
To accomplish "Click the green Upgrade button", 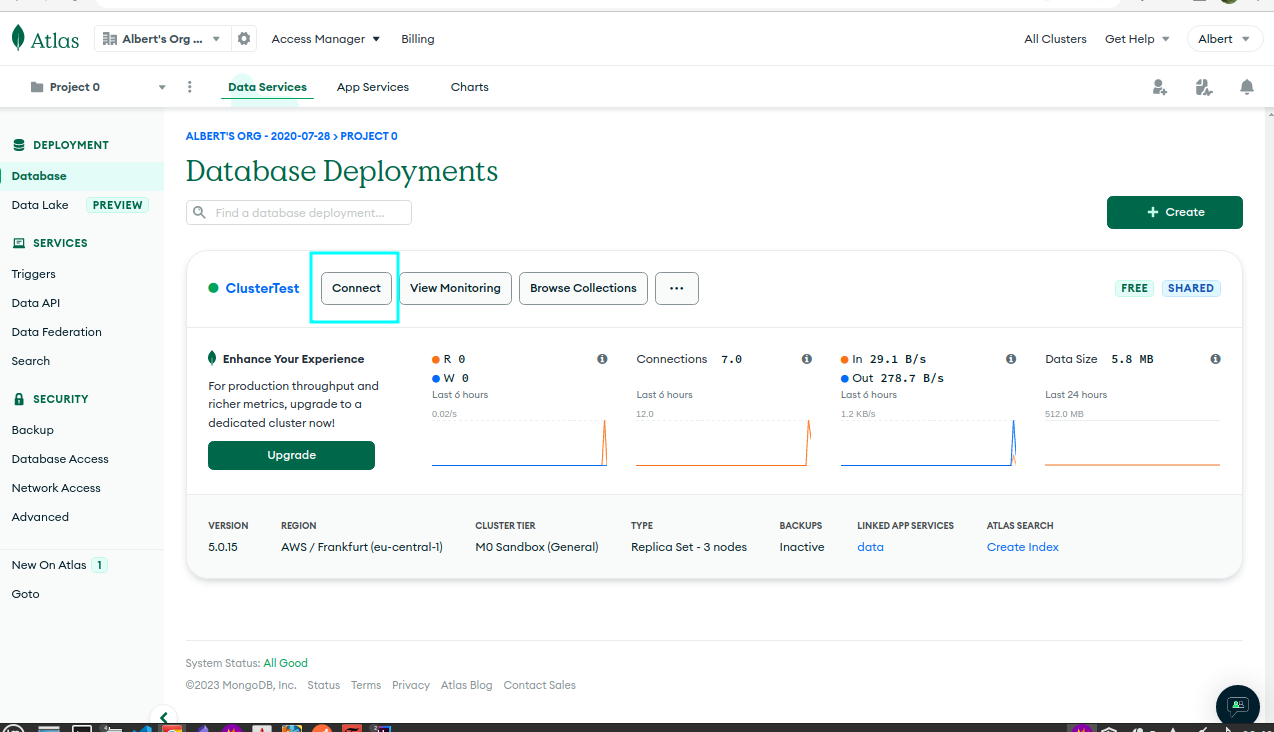I will point(291,455).
